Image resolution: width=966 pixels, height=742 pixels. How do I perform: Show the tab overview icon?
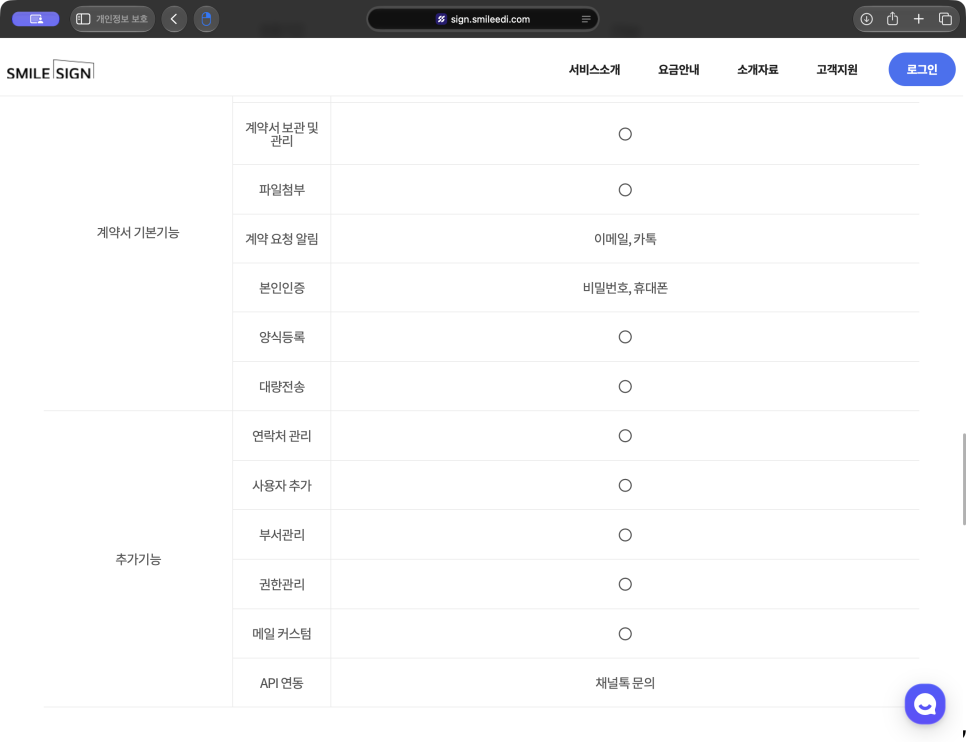pos(945,19)
